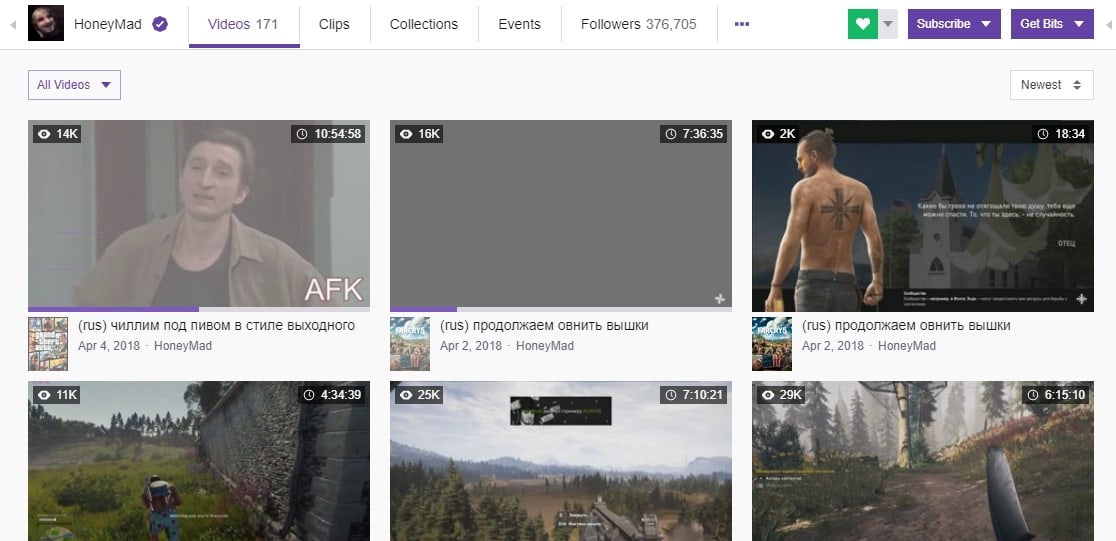
Task: Open продолжаем овнить вышки title under 7:36:35 video
Action: coord(544,326)
